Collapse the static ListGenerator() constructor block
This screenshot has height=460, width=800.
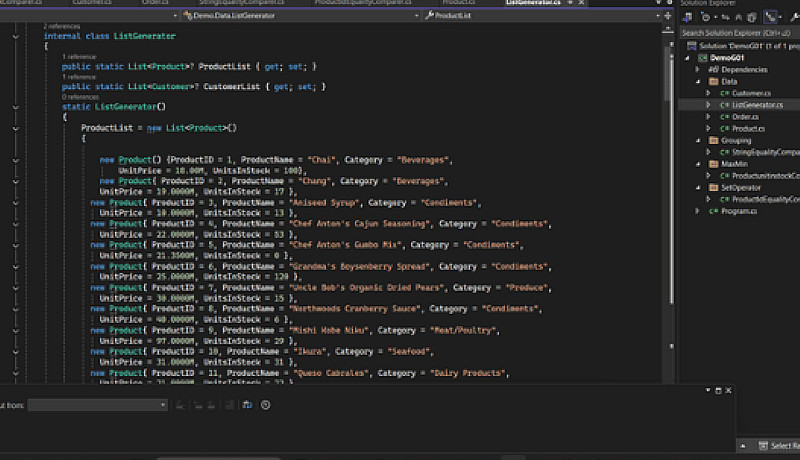tap(16, 107)
